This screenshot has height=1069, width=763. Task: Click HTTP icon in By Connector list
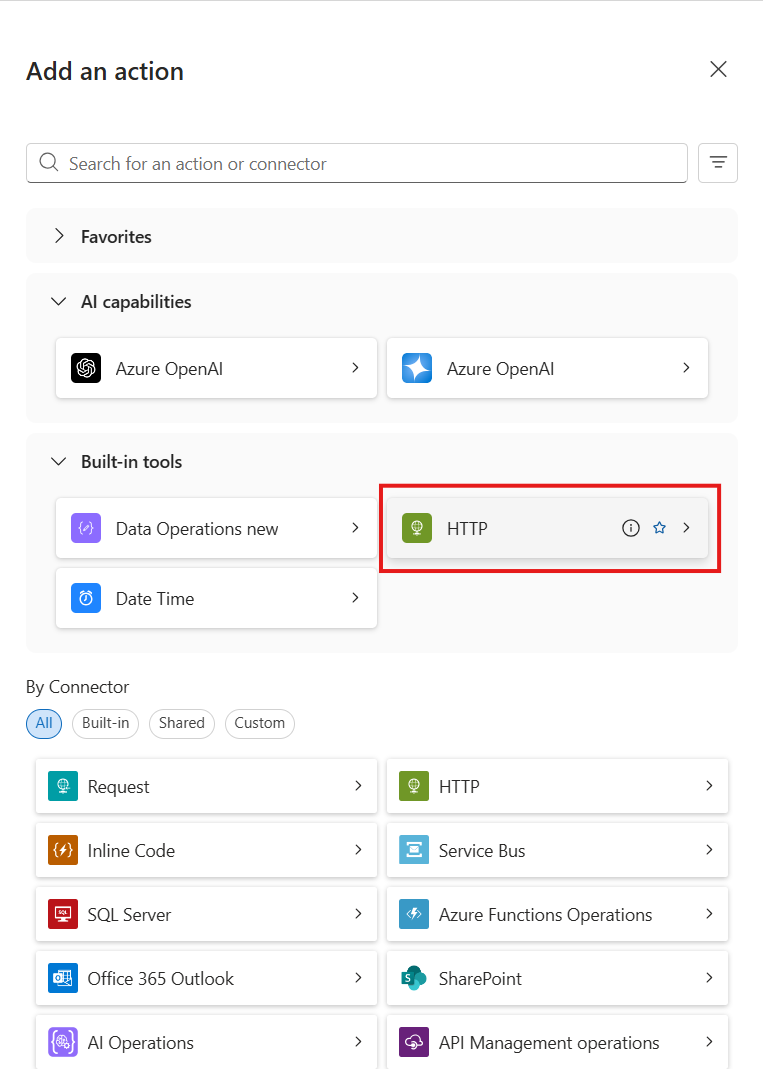tap(414, 786)
